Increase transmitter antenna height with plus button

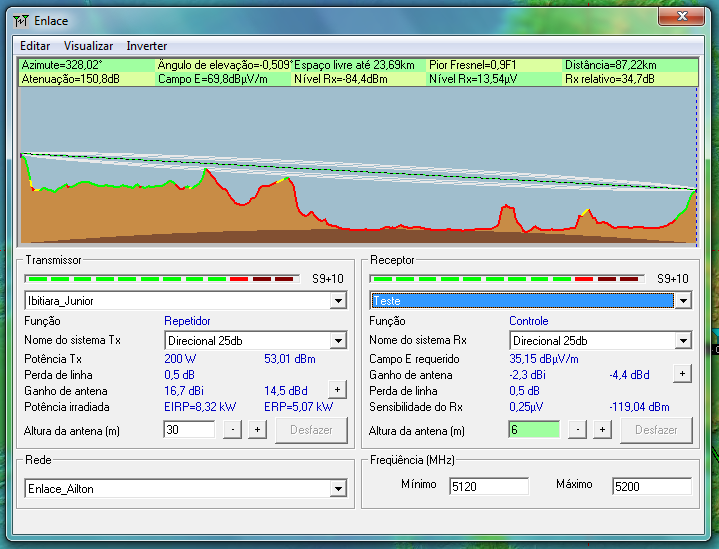pyautogui.click(x=257, y=430)
